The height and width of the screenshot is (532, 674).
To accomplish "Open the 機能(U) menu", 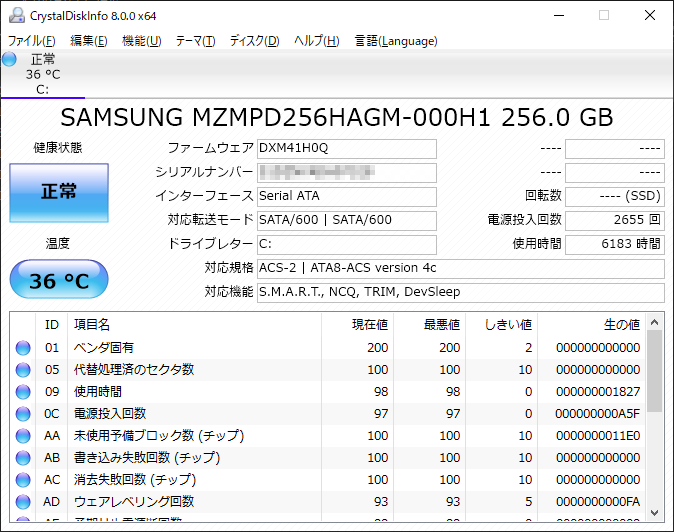I will click(x=141, y=41).
